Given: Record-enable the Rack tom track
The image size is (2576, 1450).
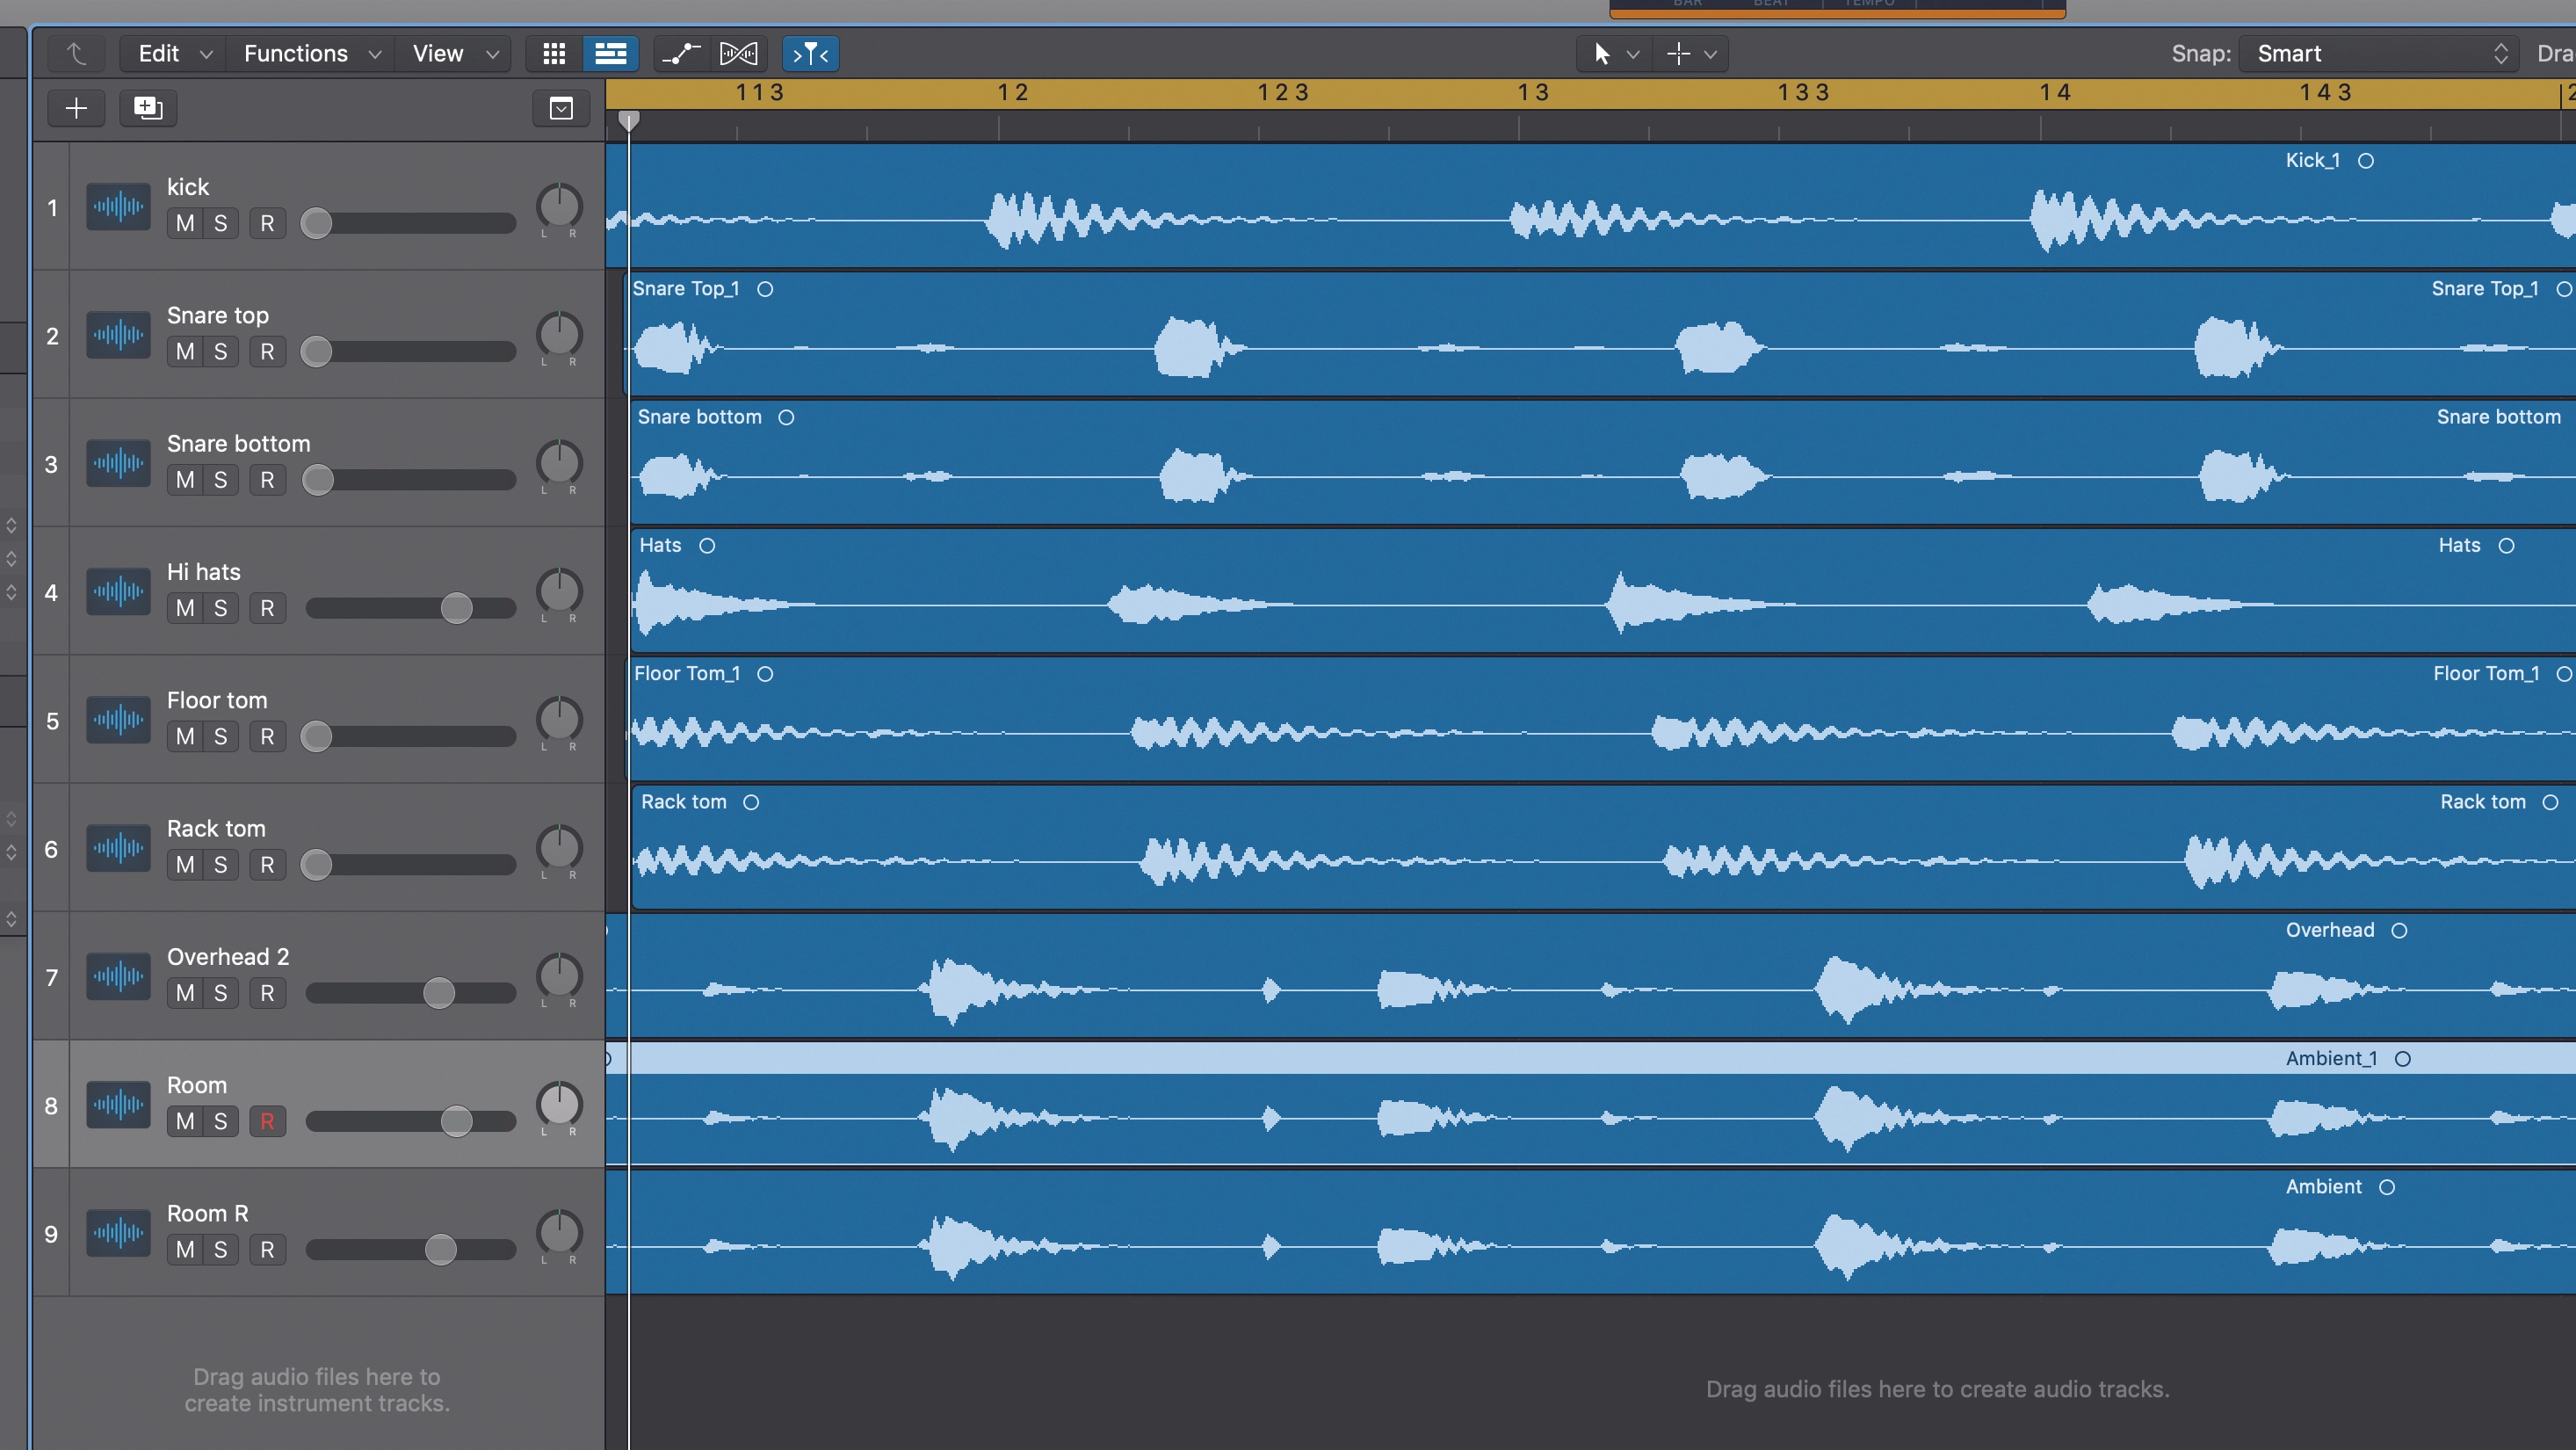Looking at the screenshot, I should (x=267, y=865).
